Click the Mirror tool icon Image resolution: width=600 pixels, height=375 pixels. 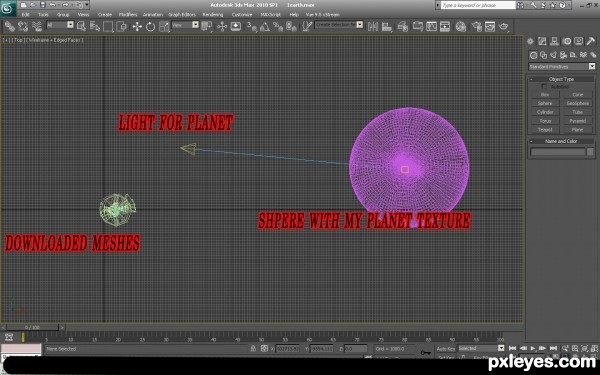pos(373,26)
